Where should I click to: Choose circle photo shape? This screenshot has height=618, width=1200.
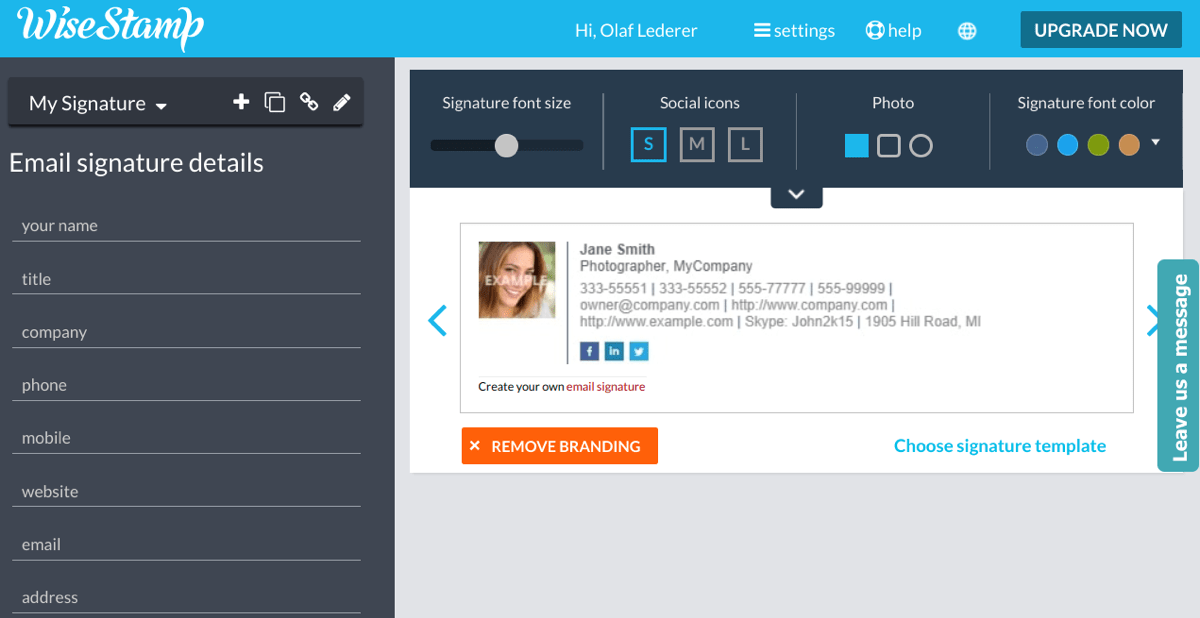coord(921,146)
